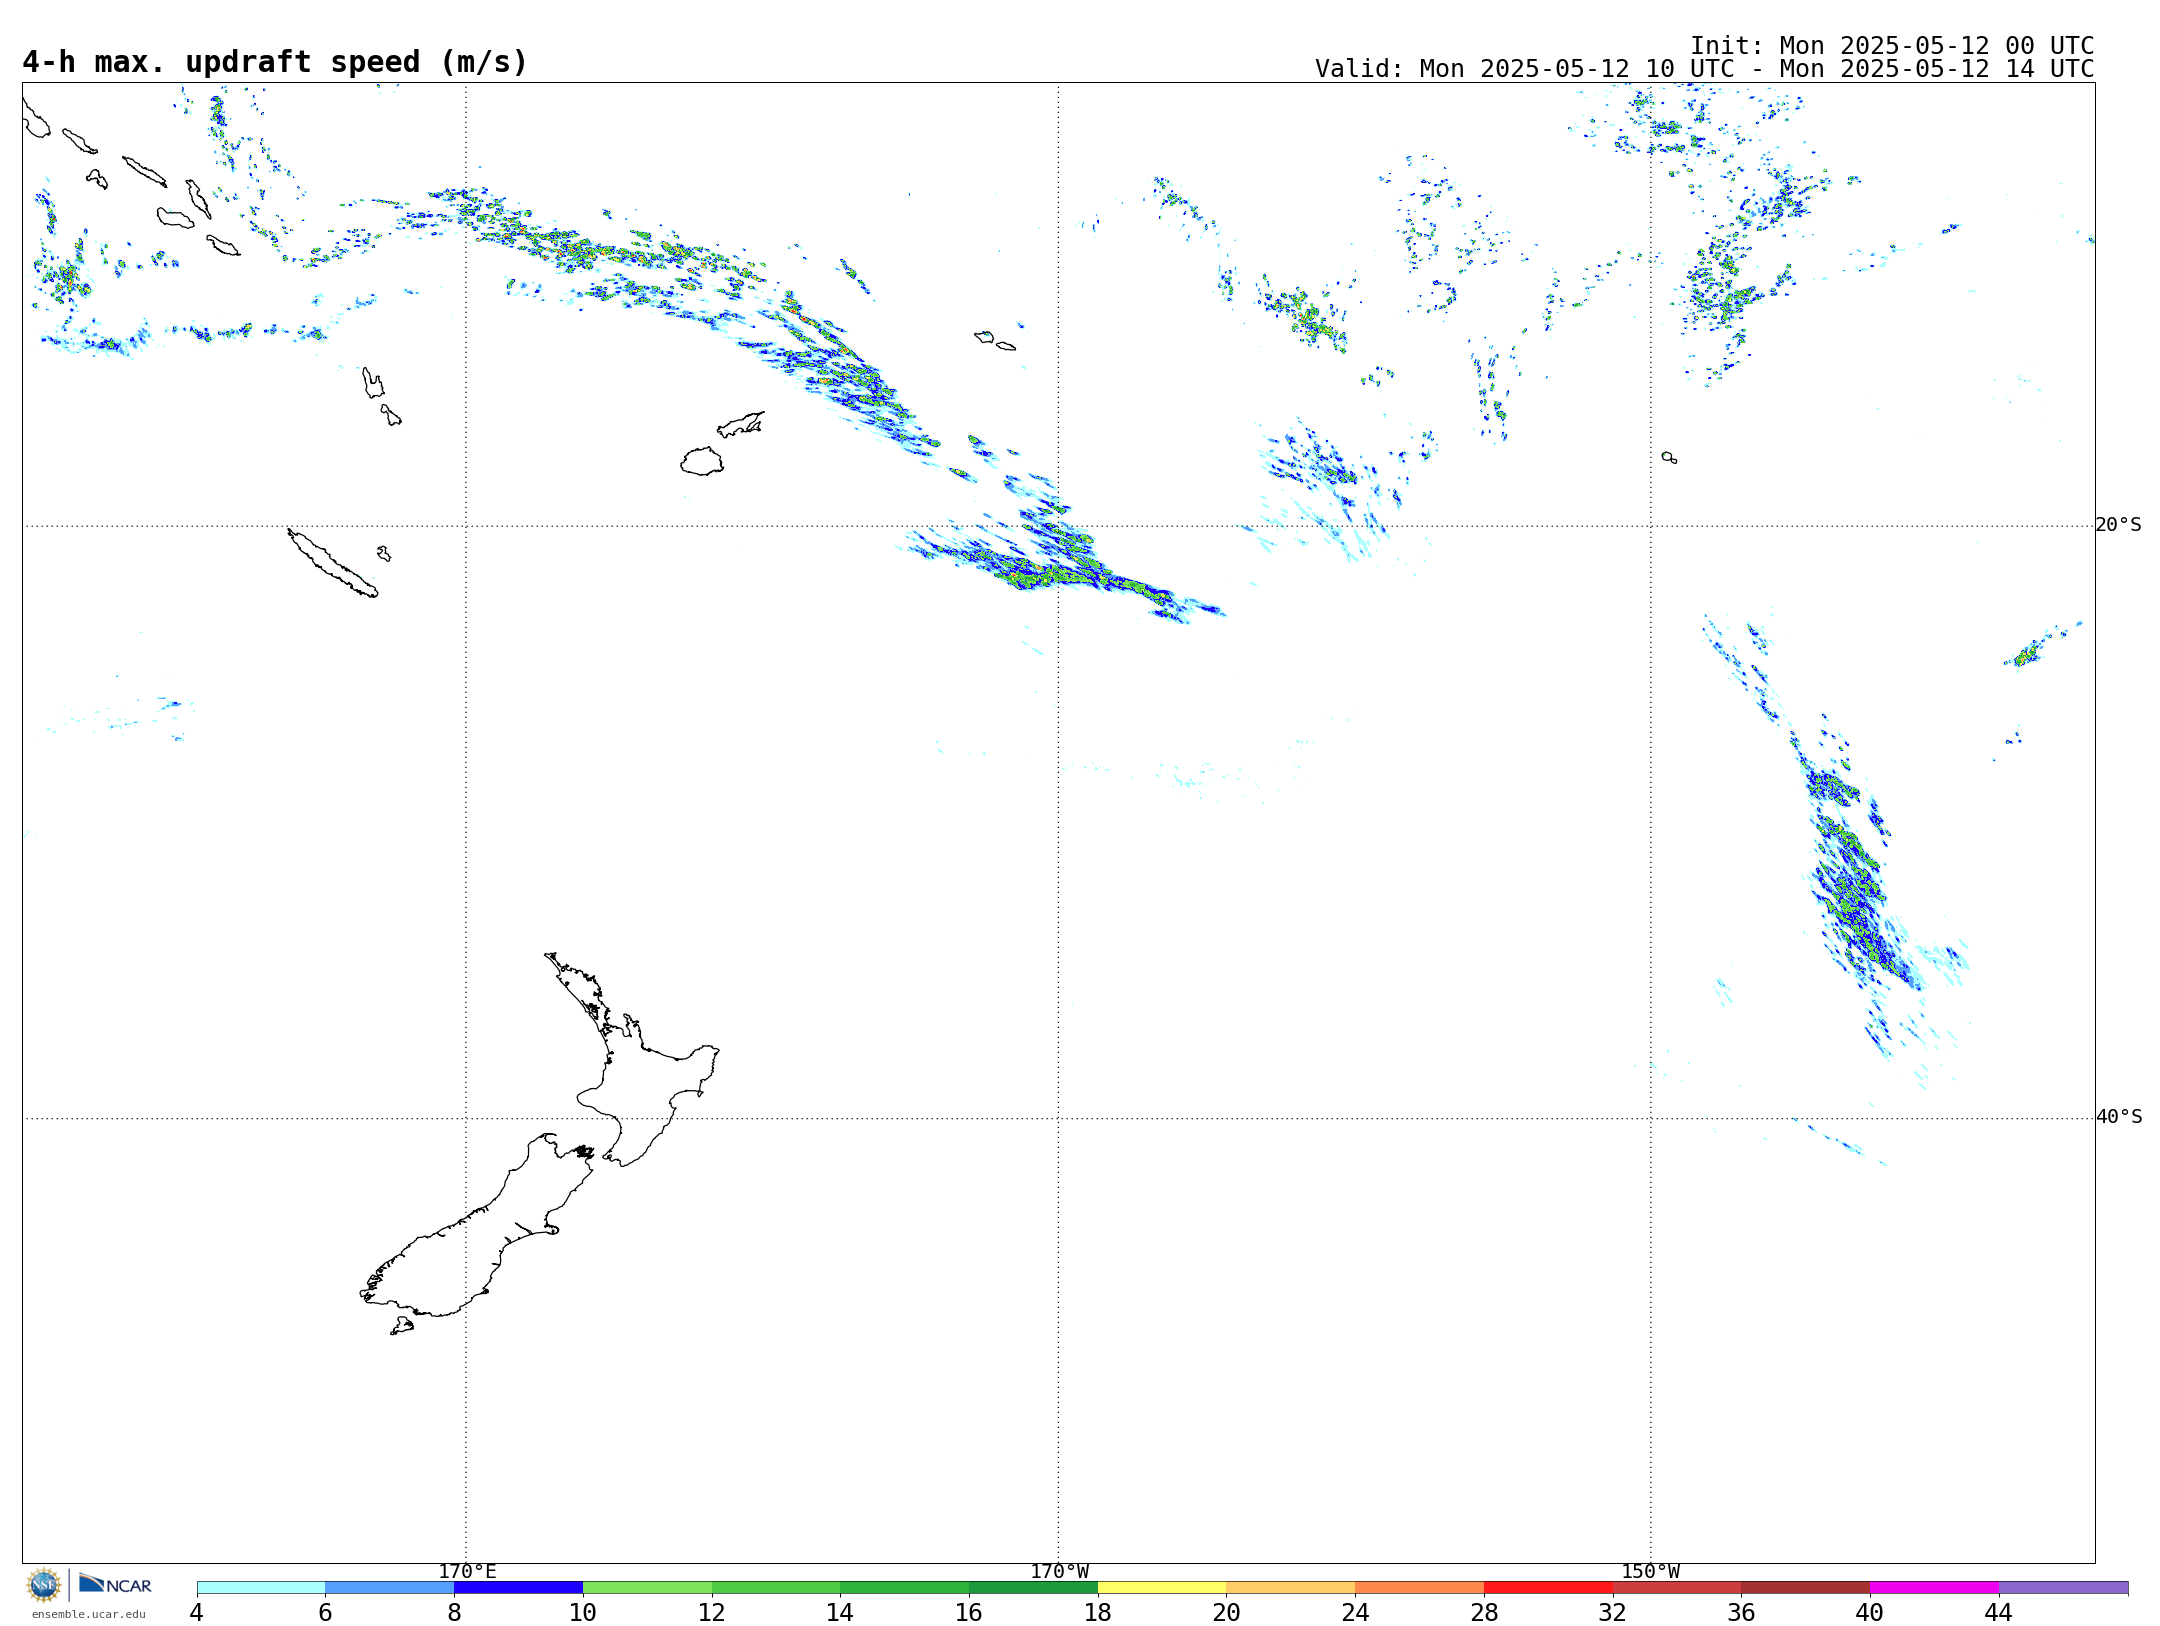Click the light cyan 4-6 color swatch

click(261, 1587)
